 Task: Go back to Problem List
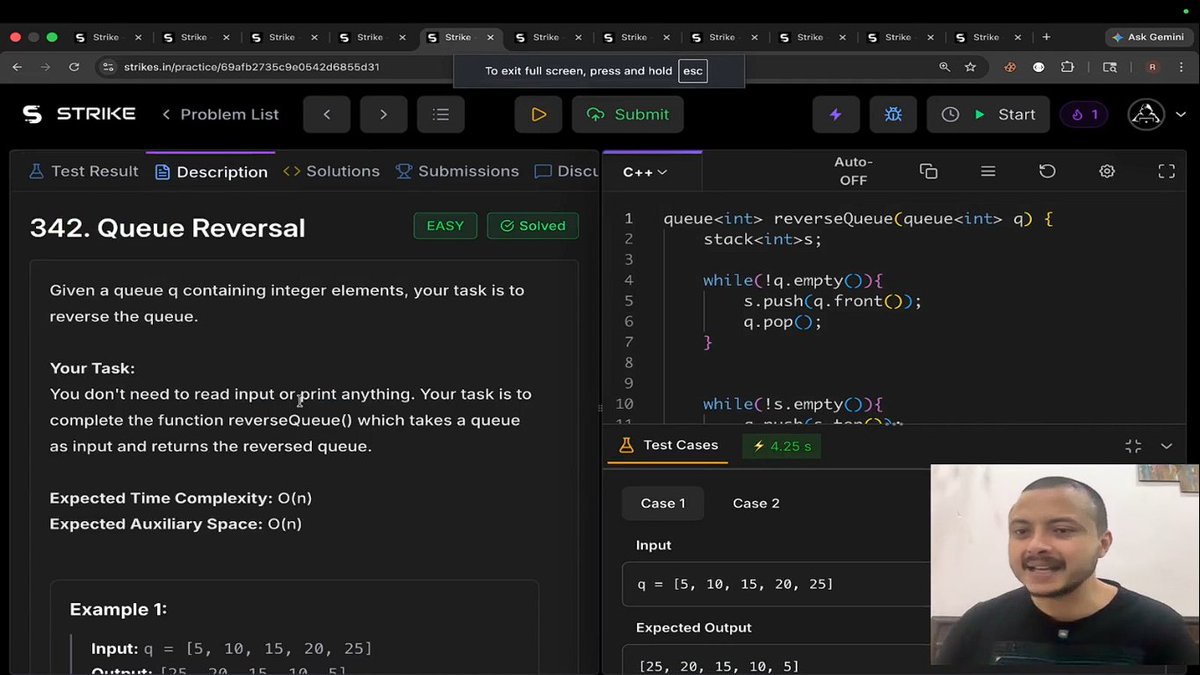click(x=220, y=114)
